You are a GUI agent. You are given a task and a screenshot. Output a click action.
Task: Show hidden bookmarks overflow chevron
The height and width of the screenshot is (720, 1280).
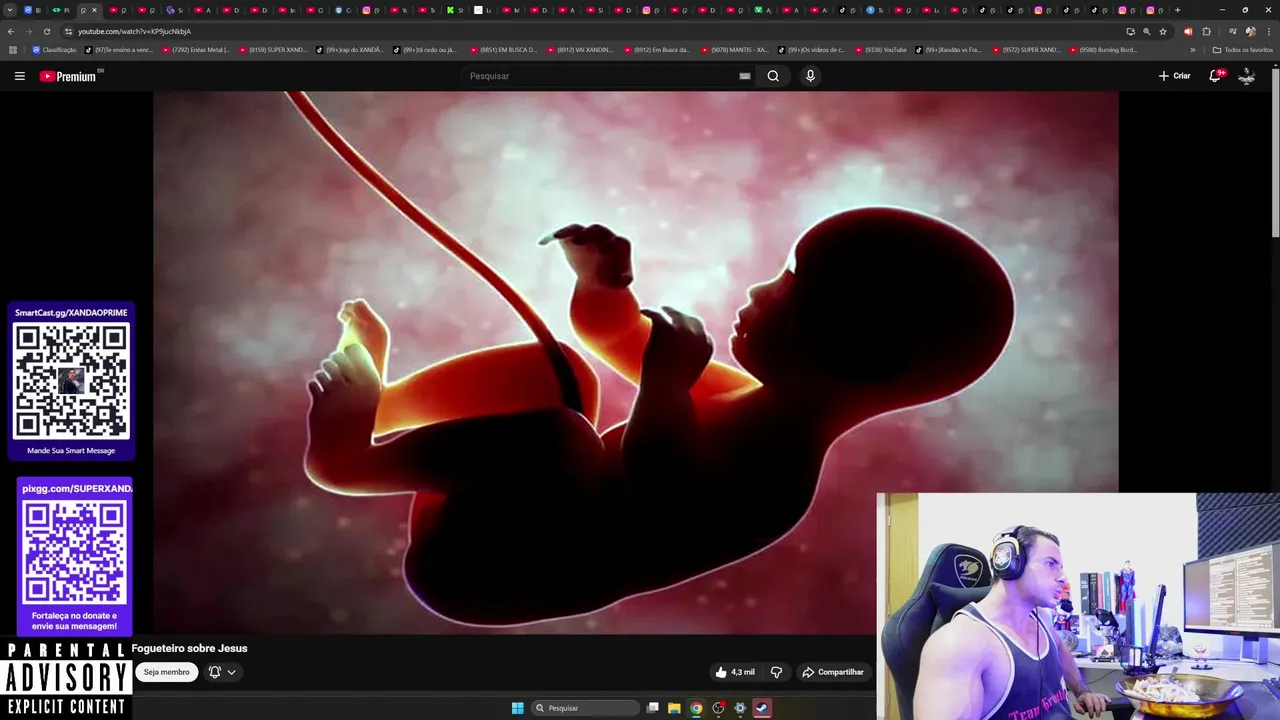[1192, 50]
